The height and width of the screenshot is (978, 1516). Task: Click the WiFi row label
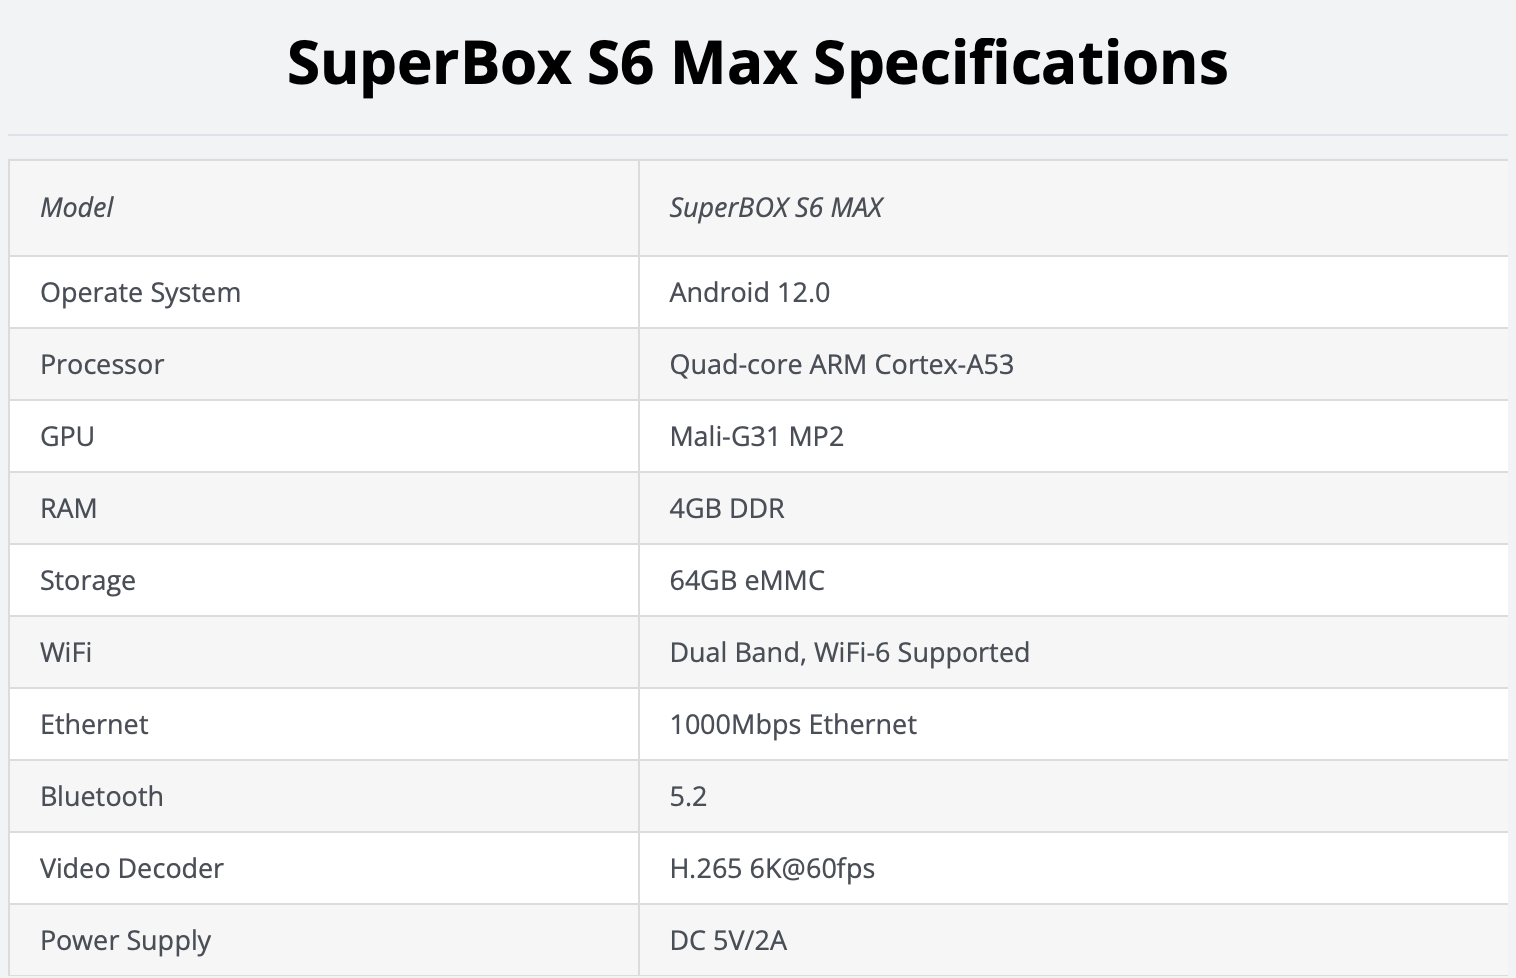pyautogui.click(x=66, y=653)
